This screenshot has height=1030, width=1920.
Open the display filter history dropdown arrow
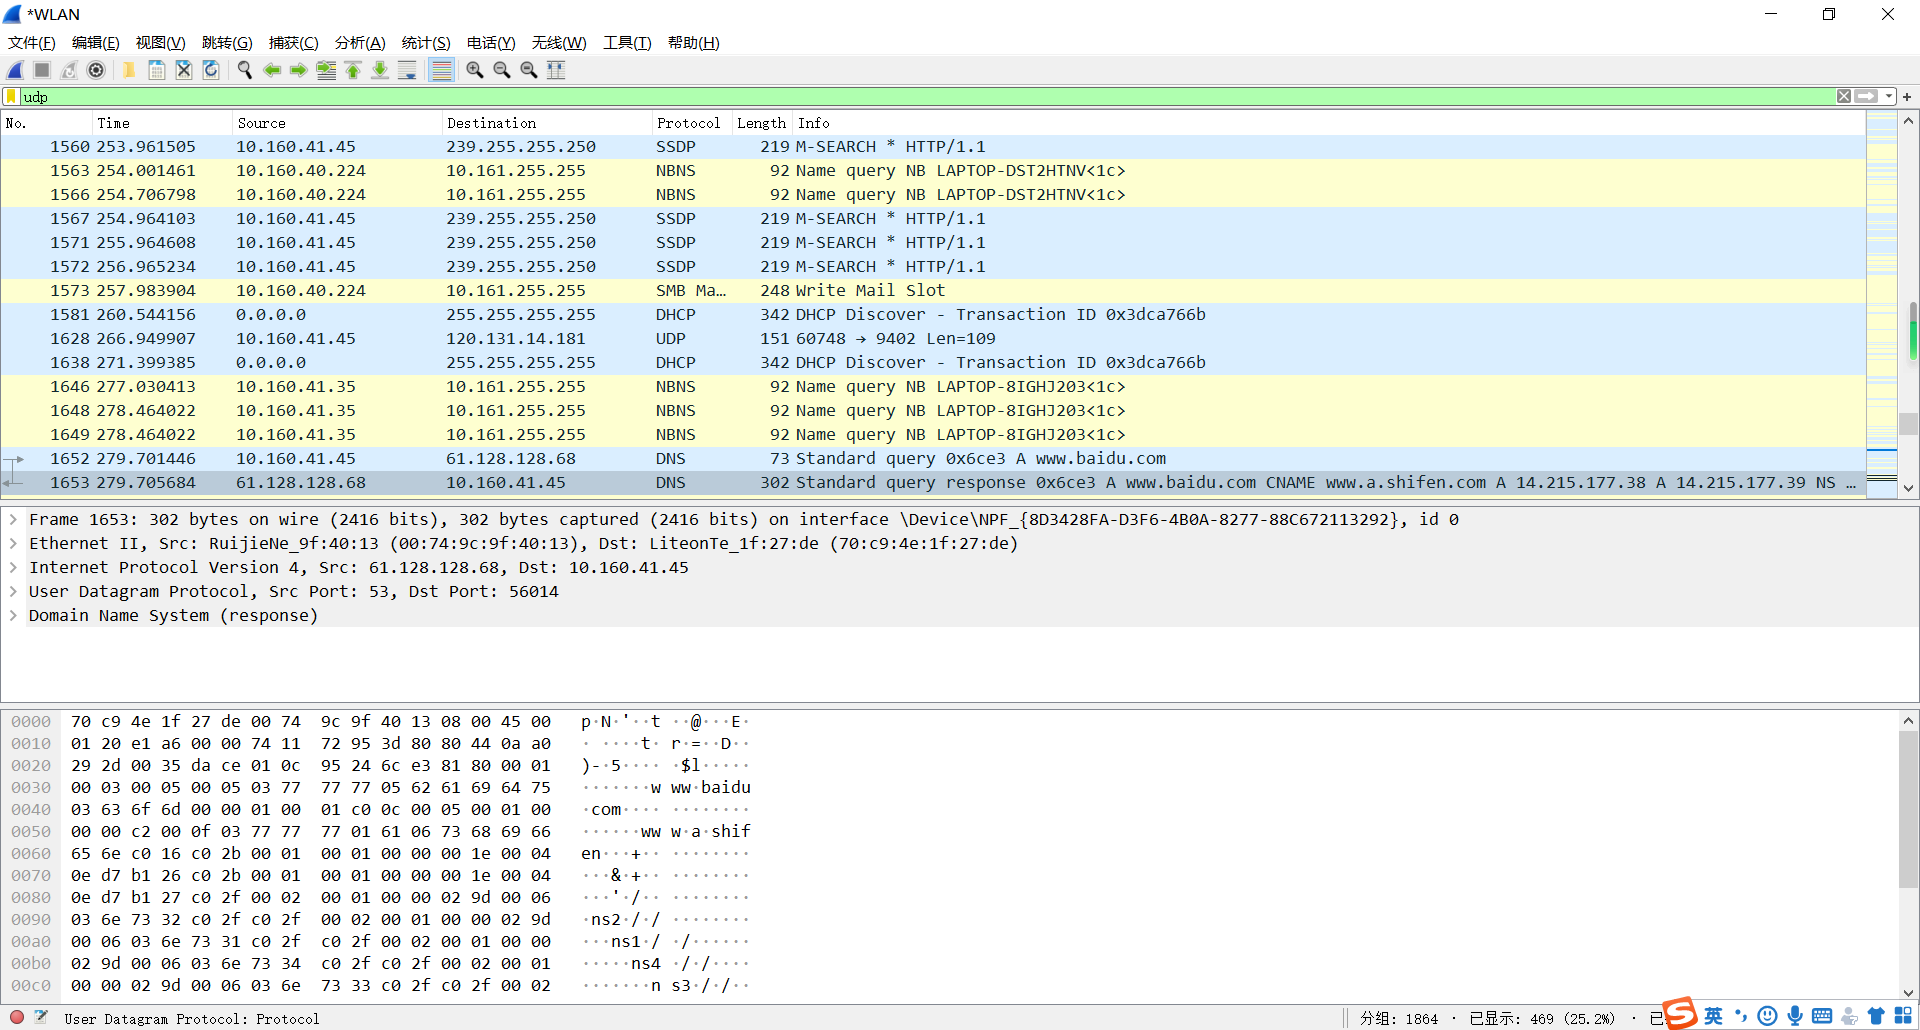tap(1888, 96)
